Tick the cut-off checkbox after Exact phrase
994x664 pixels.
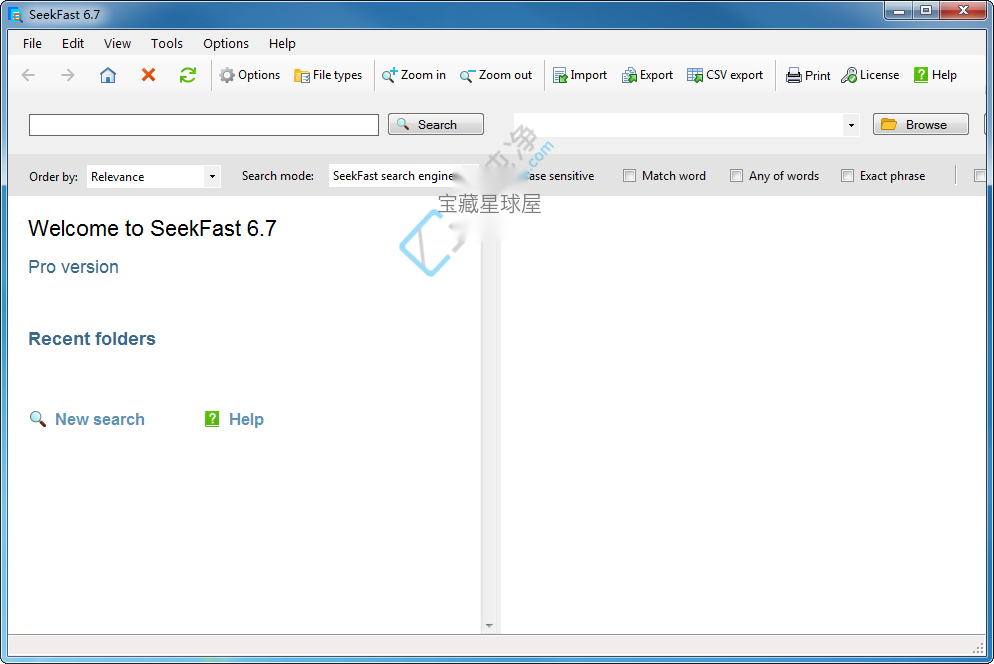tap(979, 176)
